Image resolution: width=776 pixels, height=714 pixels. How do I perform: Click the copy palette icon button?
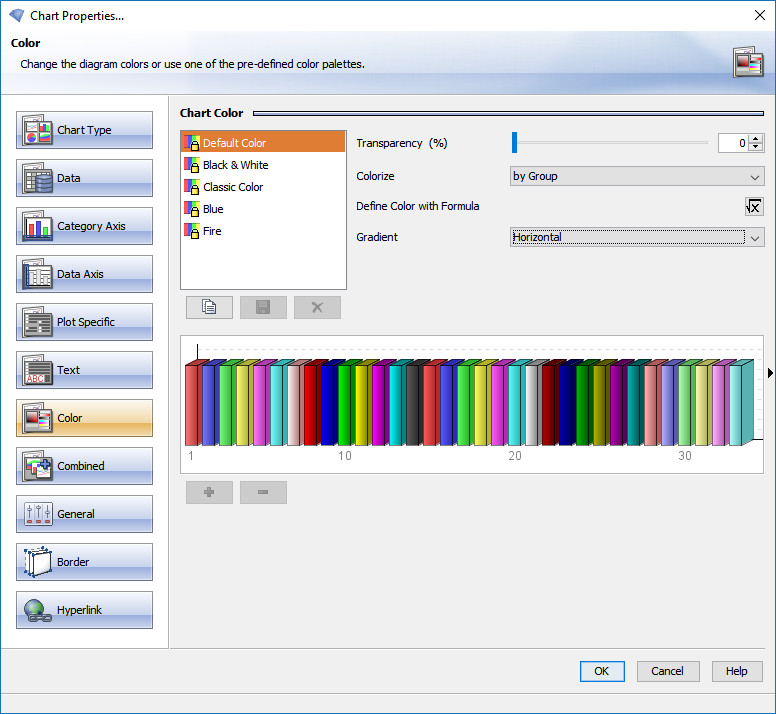(x=209, y=307)
